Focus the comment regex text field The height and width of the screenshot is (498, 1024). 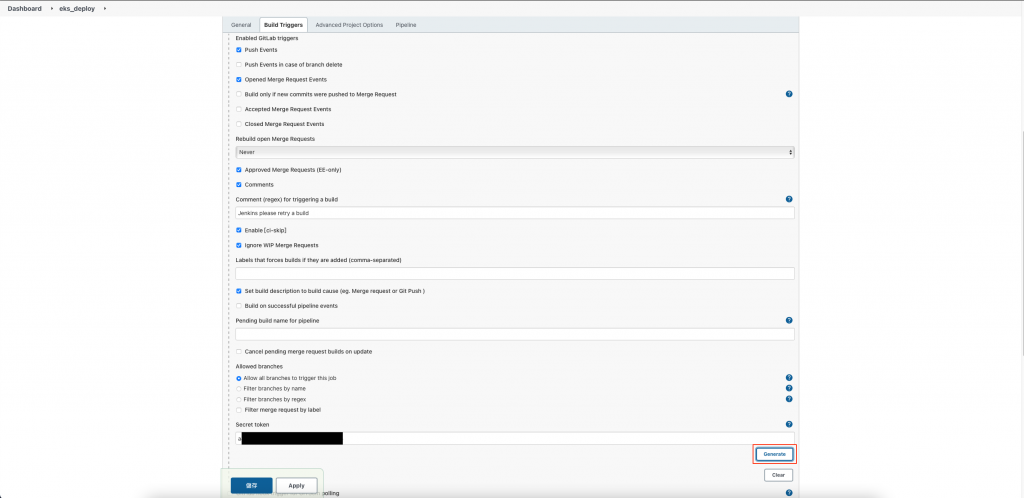click(x=515, y=213)
